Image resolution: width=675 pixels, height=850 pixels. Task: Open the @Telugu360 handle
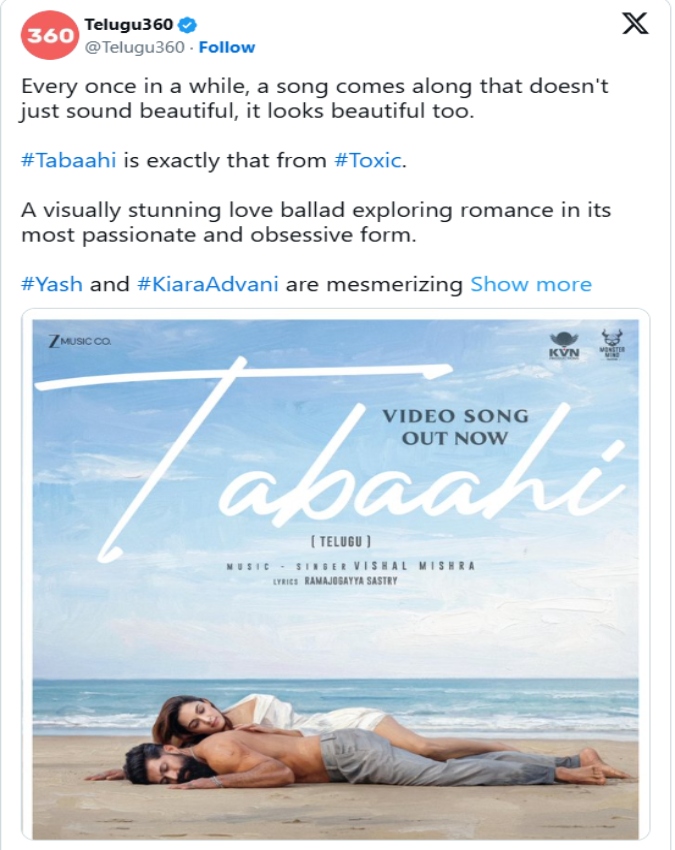point(135,48)
